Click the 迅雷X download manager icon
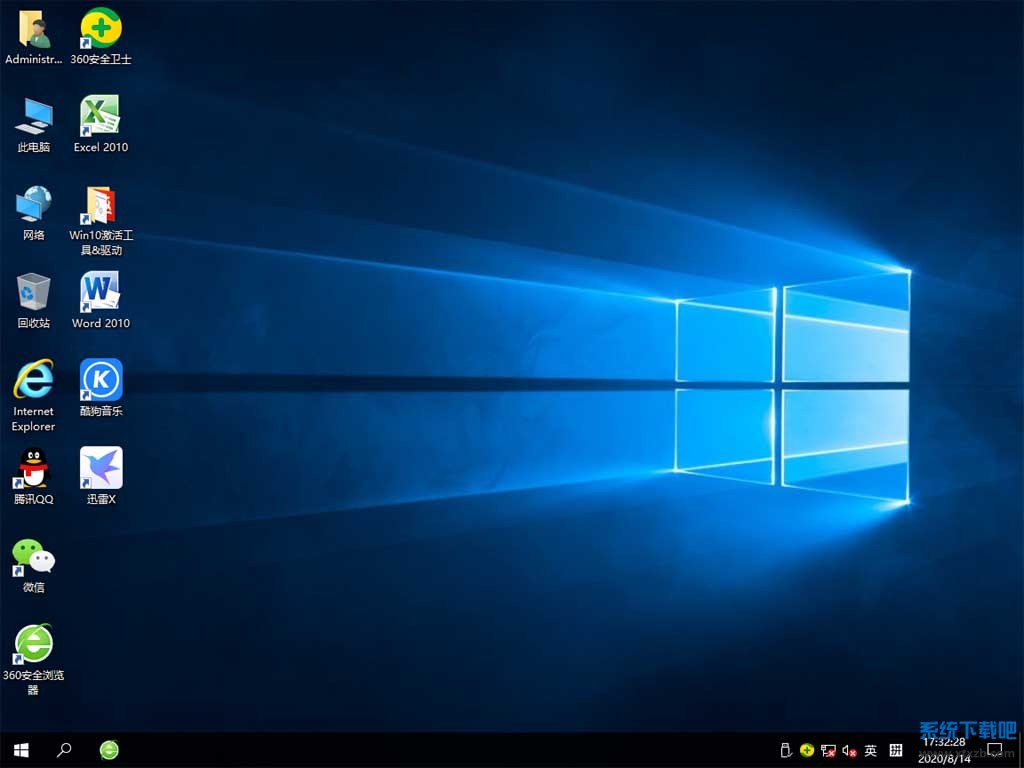 (101, 468)
